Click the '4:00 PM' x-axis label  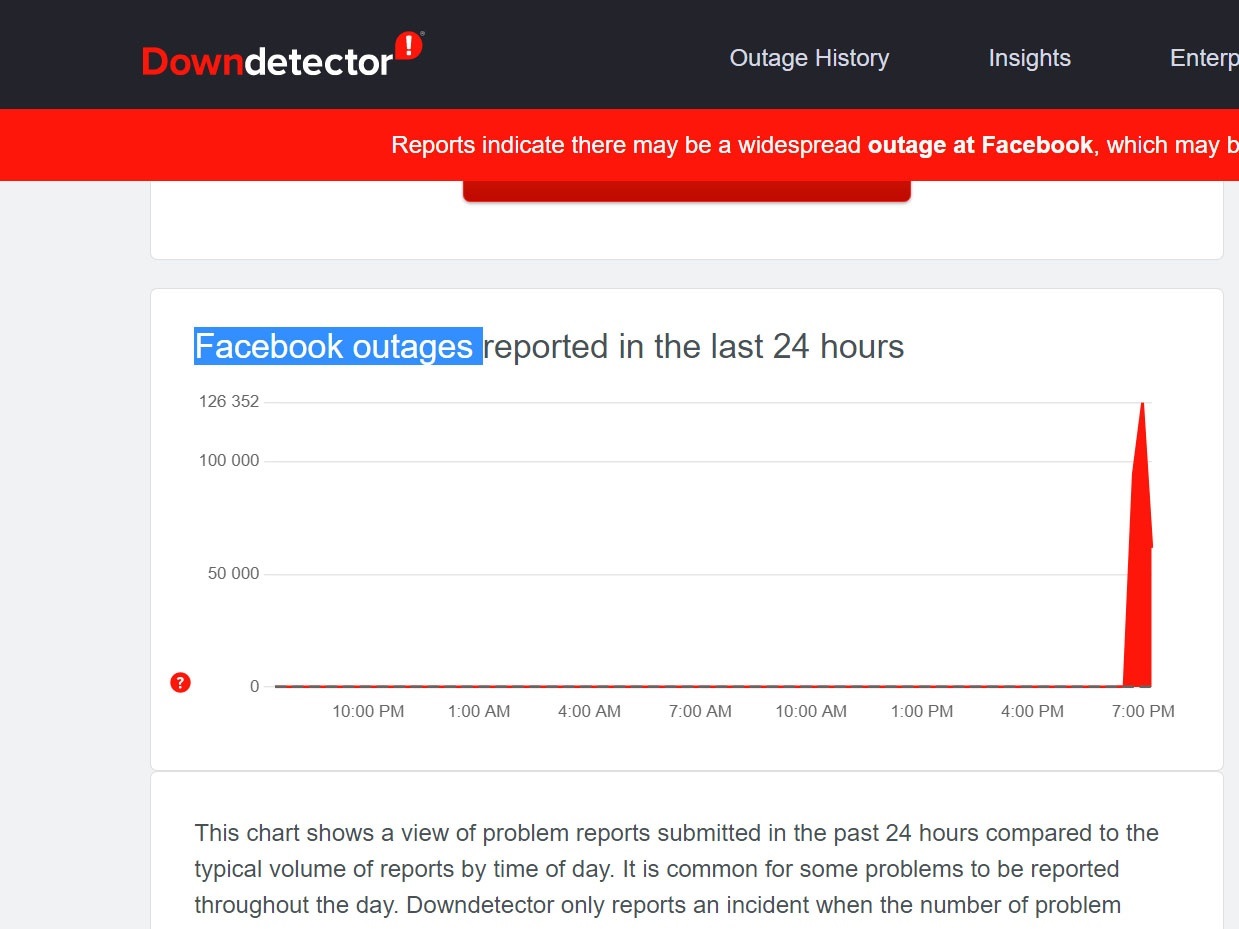pyautogui.click(x=1032, y=712)
